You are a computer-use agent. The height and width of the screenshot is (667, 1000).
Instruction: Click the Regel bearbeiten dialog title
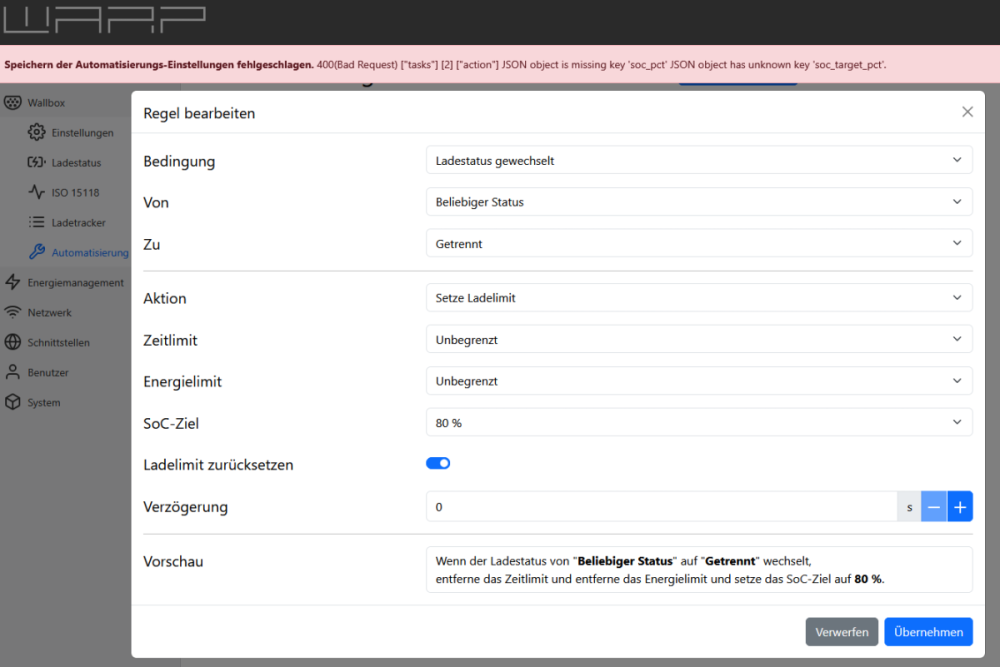click(x=199, y=113)
